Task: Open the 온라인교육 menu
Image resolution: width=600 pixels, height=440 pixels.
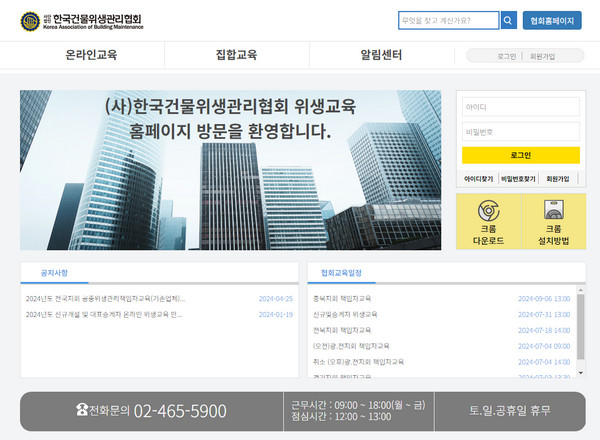Action: point(91,55)
